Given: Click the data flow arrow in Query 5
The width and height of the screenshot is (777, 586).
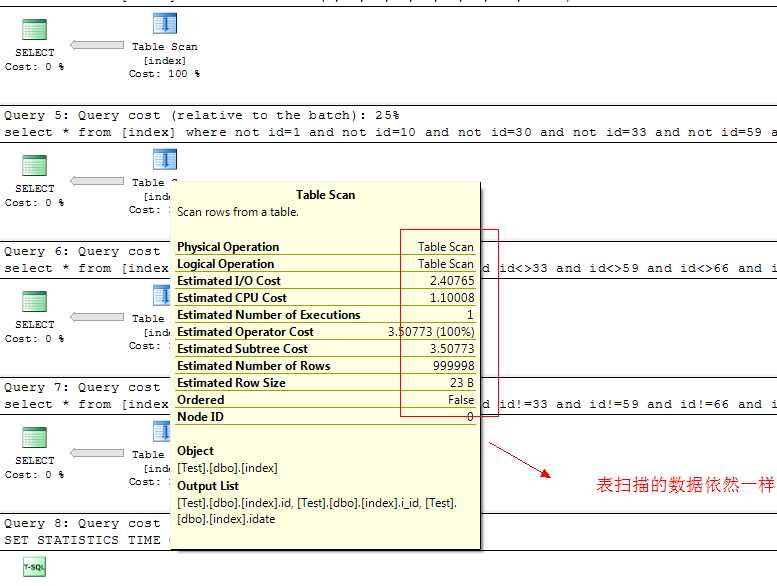Looking at the screenshot, I should (x=97, y=181).
